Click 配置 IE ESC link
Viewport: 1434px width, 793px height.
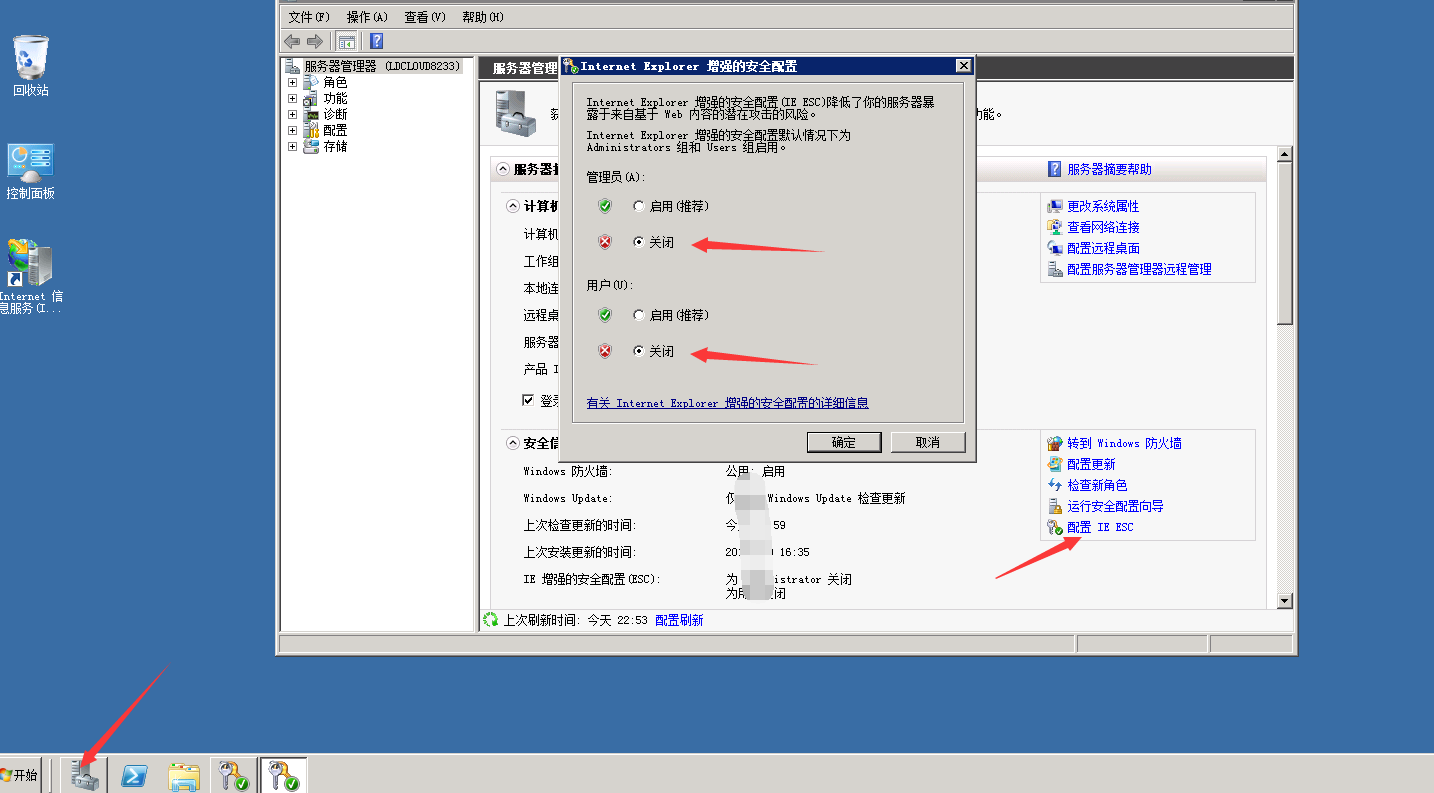point(1100,527)
